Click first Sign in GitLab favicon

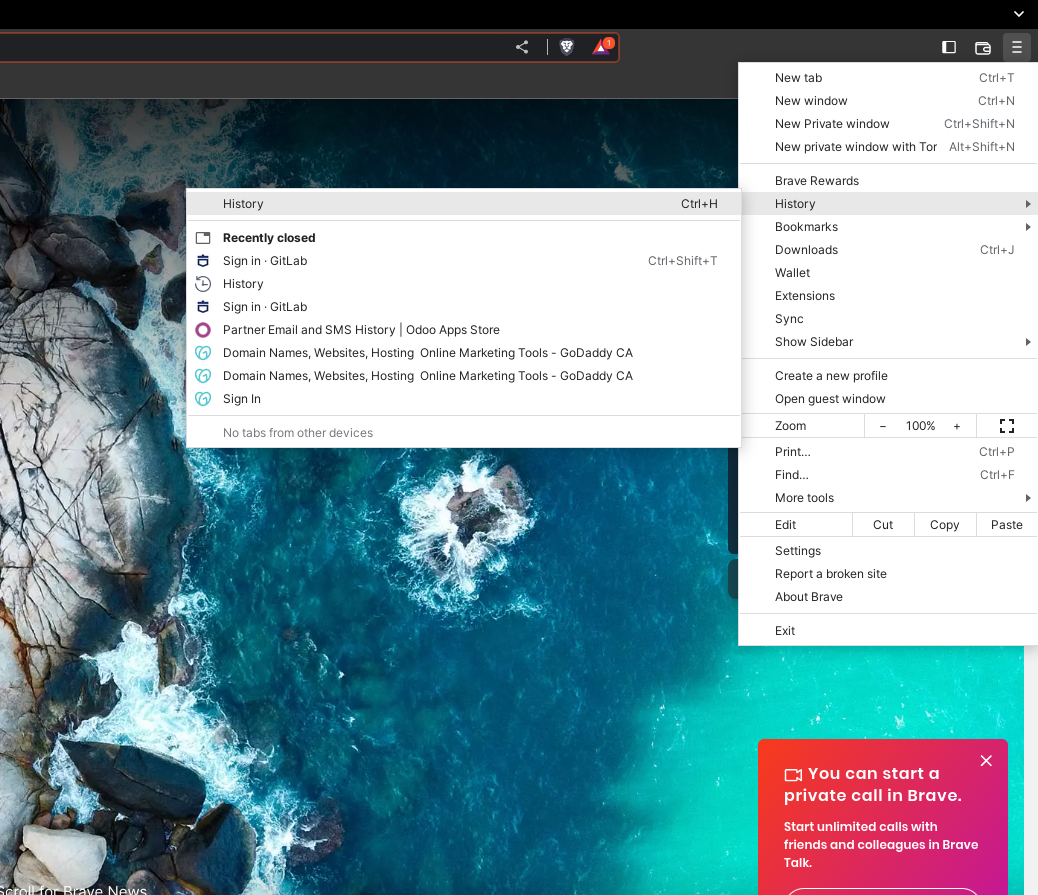tap(203, 261)
